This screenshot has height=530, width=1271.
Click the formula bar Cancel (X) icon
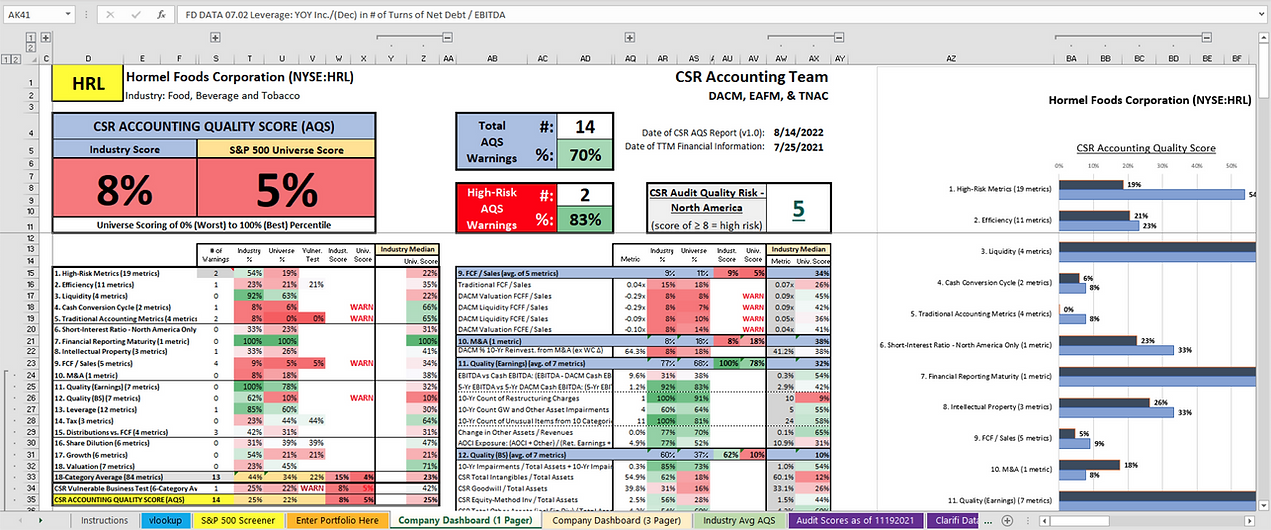click(x=109, y=15)
